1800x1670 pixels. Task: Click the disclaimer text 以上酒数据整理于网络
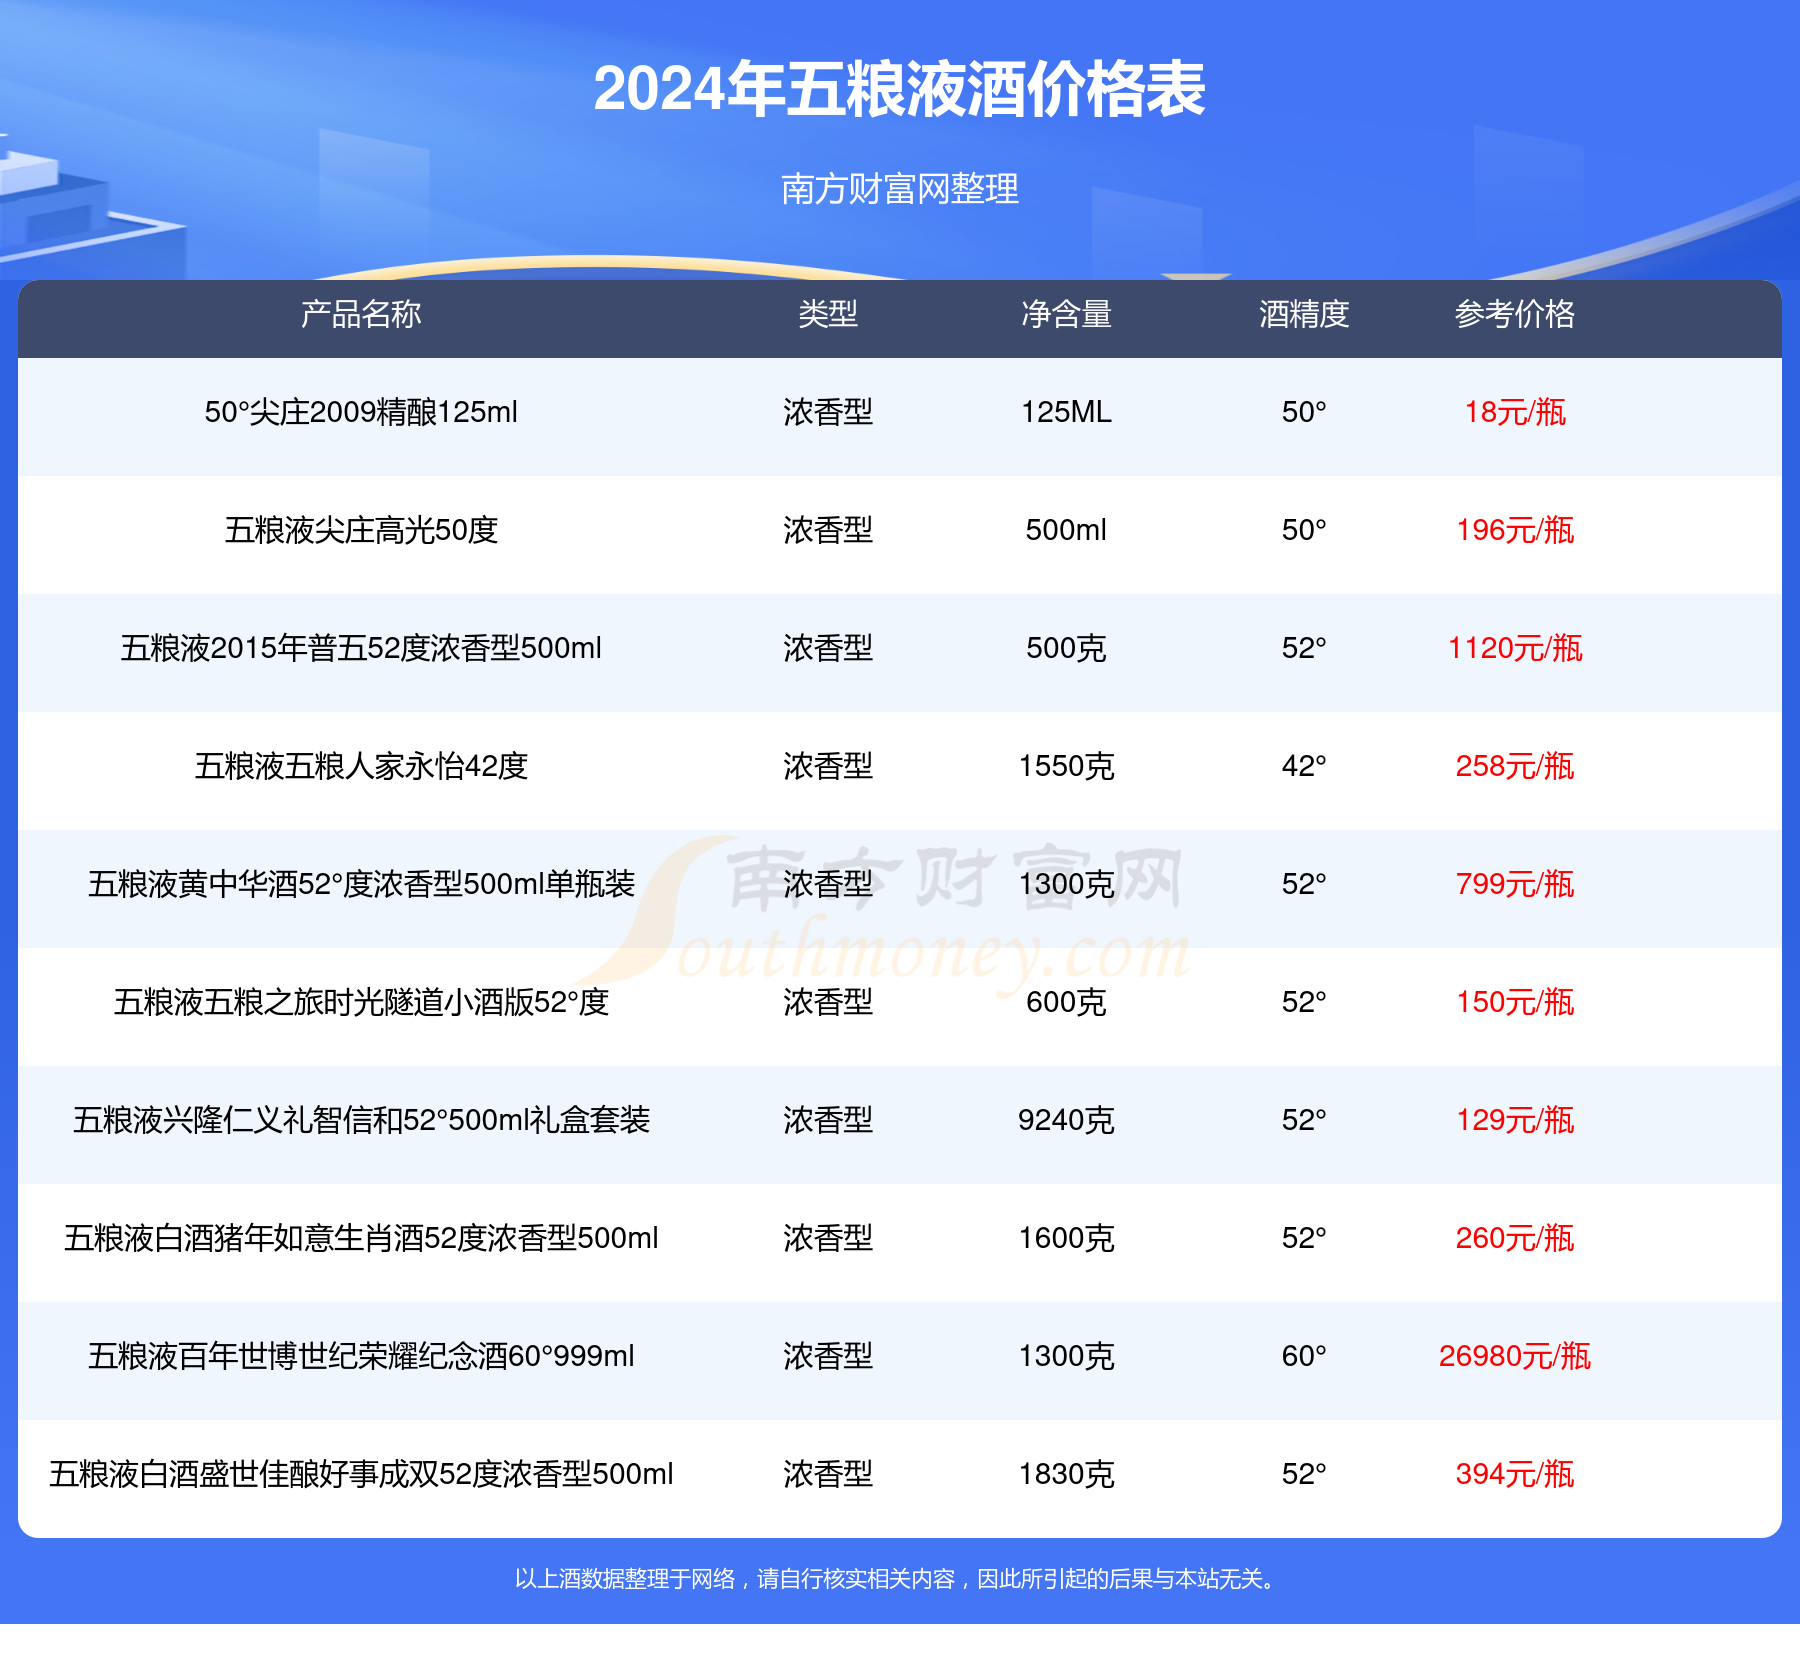(625, 1579)
